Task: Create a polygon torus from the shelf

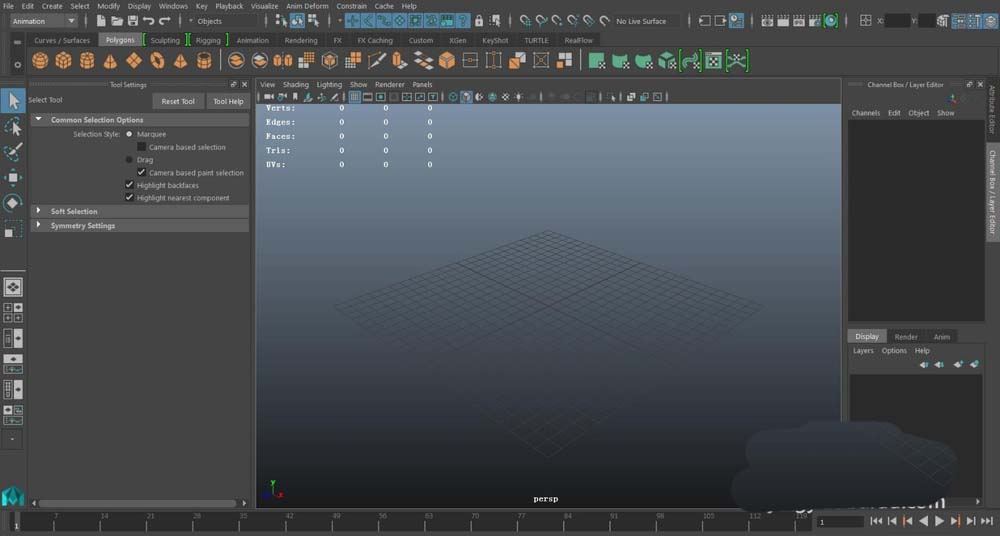Action: pyautogui.click(x=157, y=61)
